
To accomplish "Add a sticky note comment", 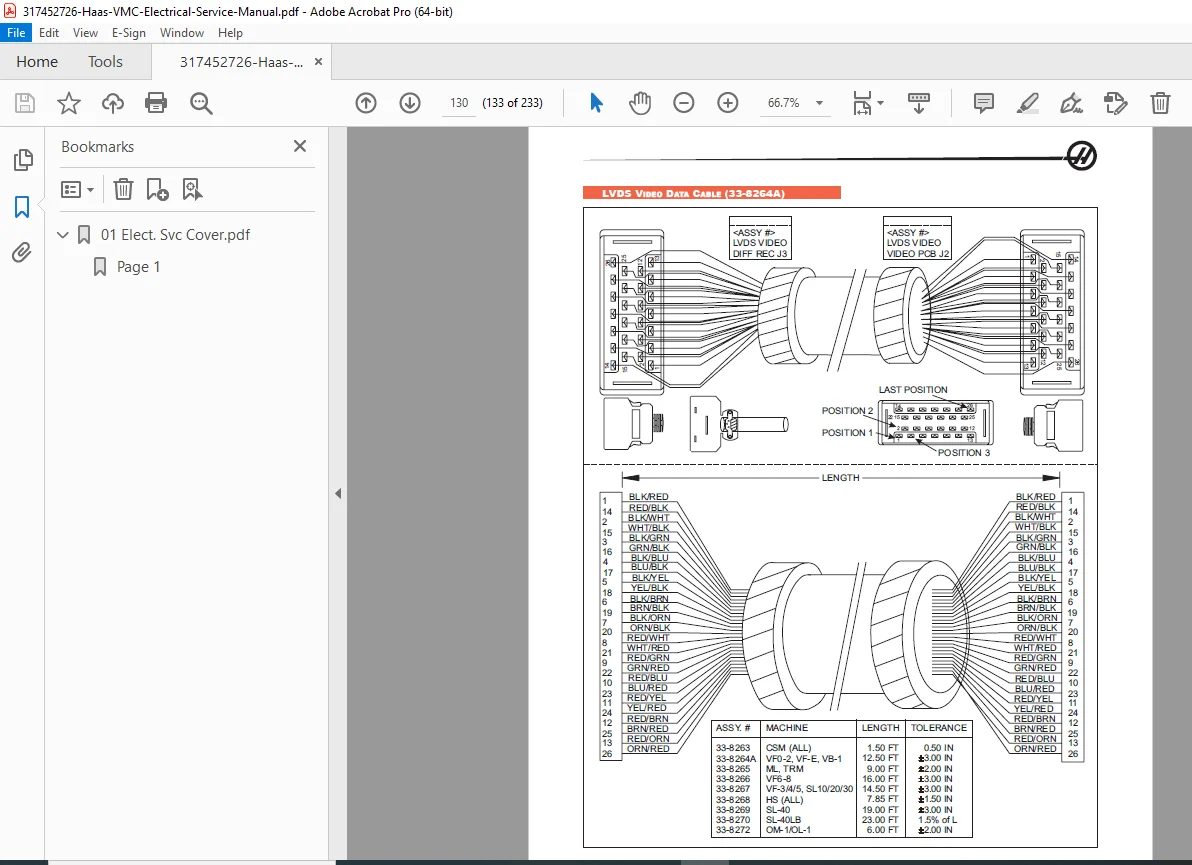I will coord(983,103).
